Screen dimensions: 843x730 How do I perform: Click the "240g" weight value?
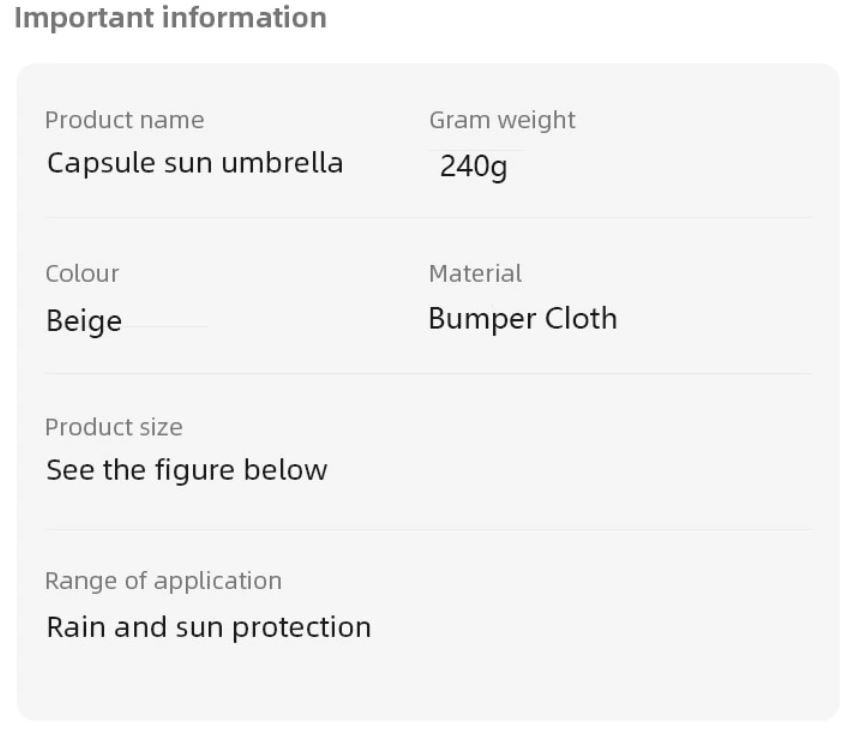(x=473, y=166)
